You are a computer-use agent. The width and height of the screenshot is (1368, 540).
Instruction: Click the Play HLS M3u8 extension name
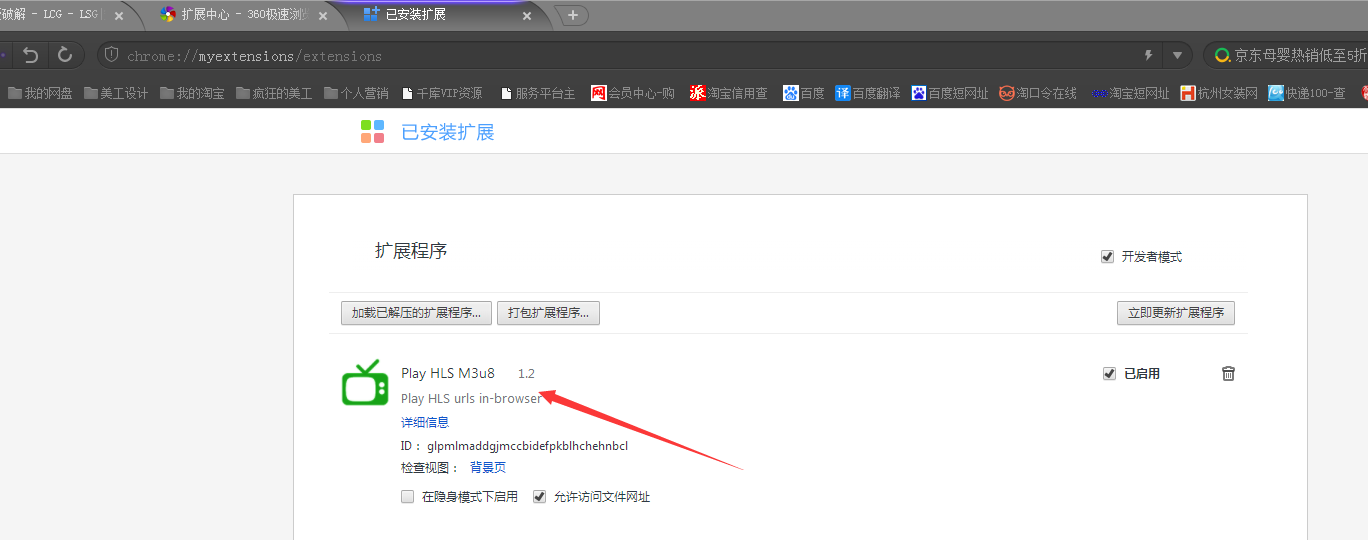448,374
